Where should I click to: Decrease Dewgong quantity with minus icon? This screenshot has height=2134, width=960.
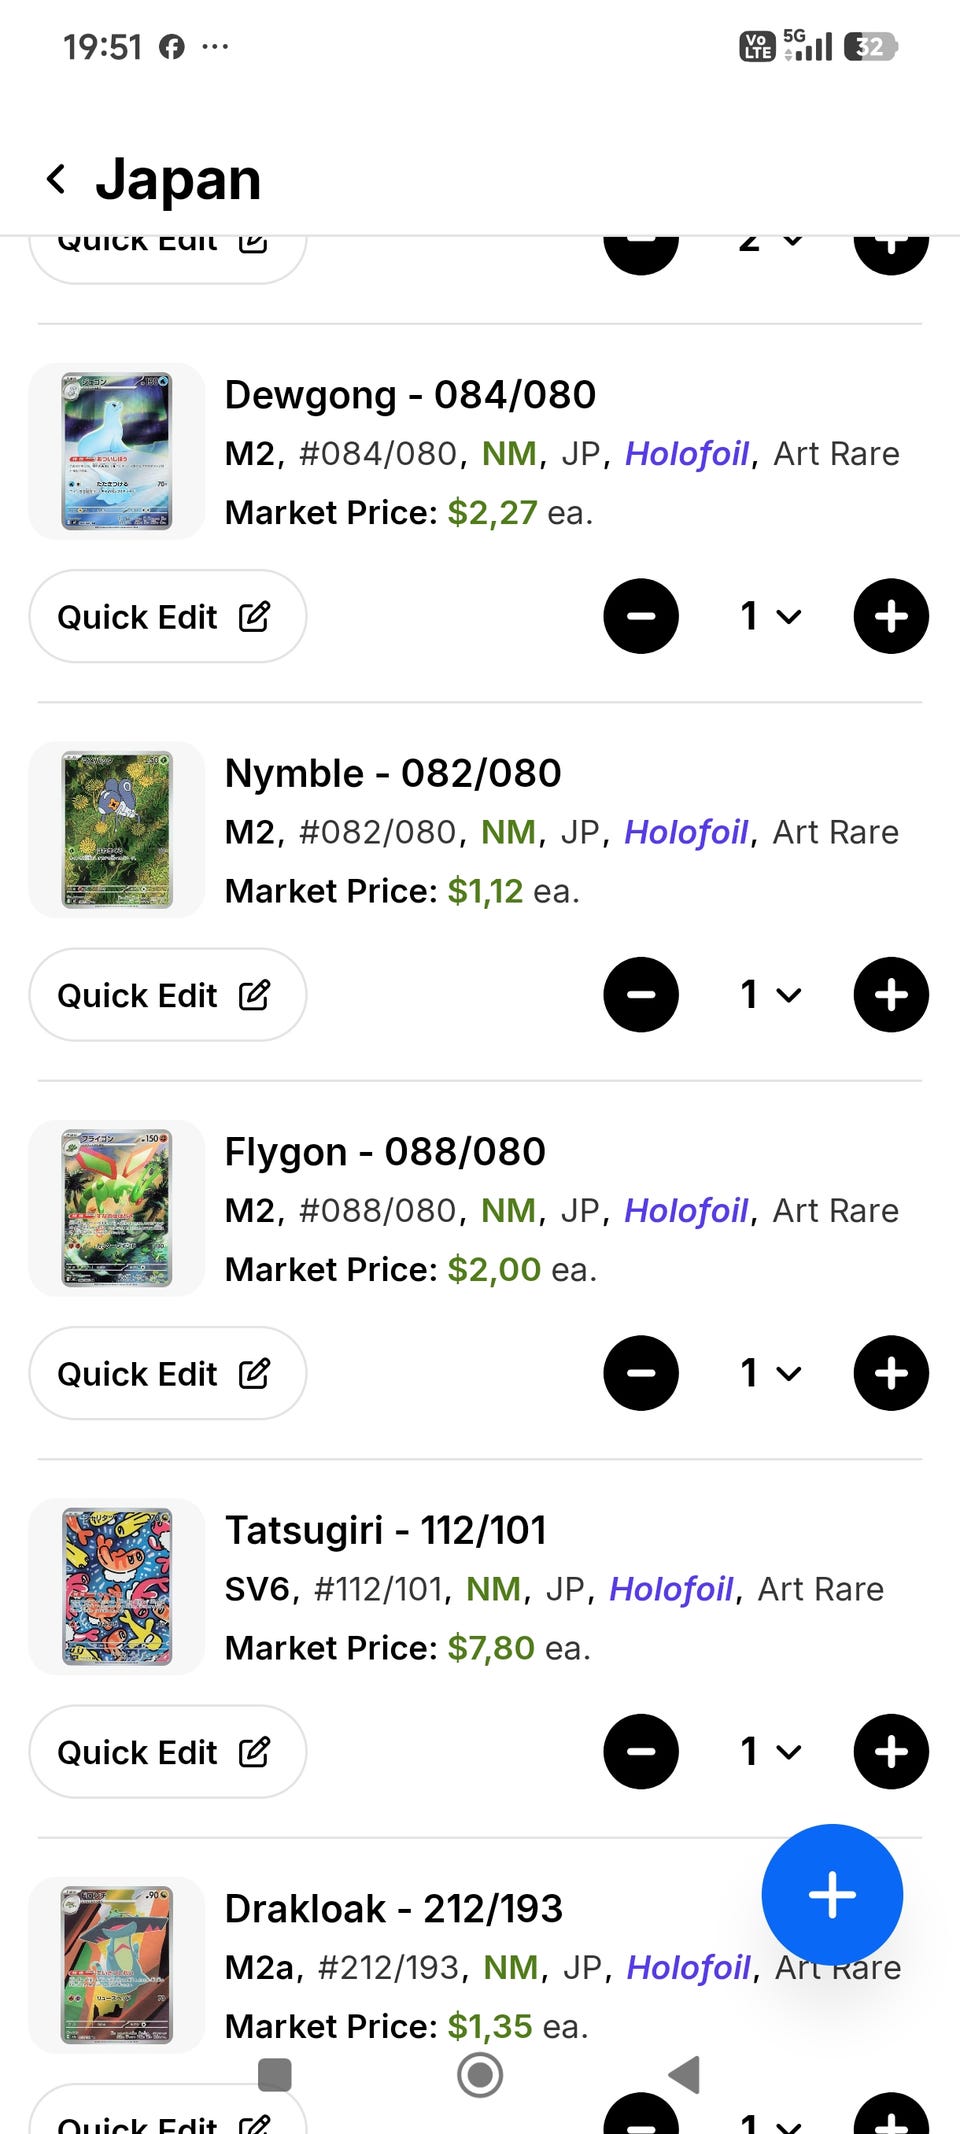click(x=641, y=616)
